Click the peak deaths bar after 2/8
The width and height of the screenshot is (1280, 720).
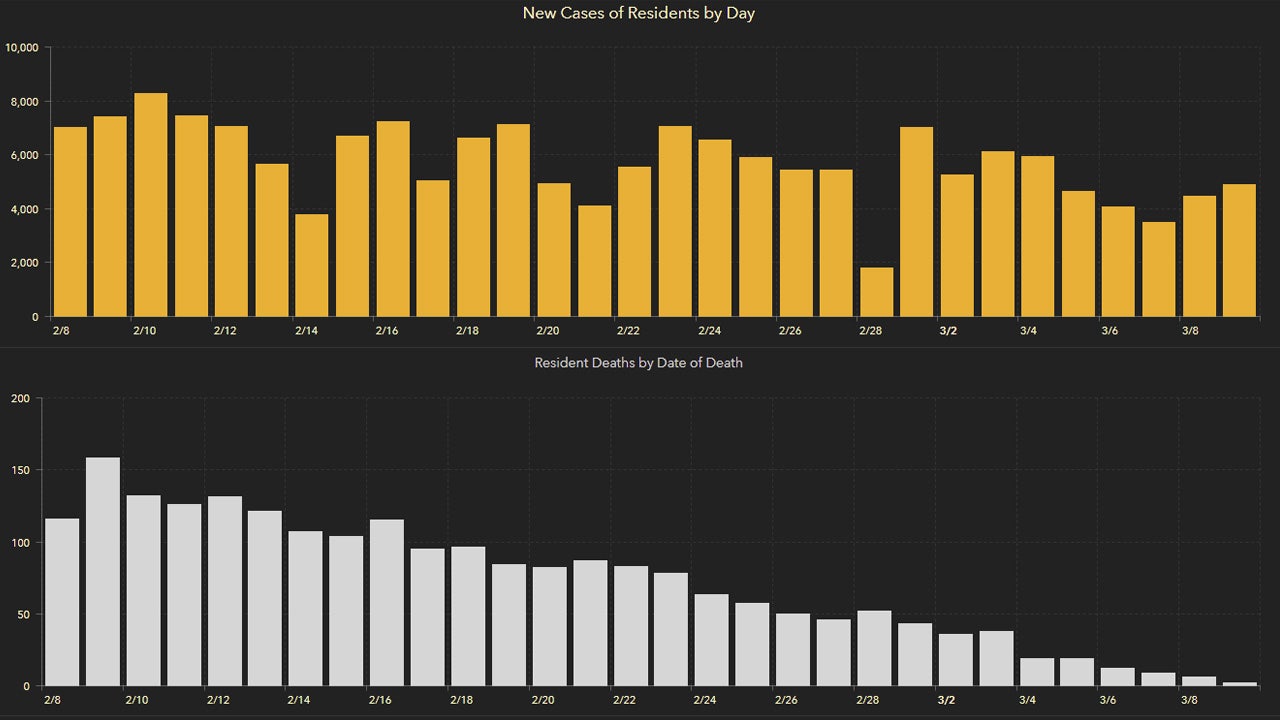coord(103,572)
